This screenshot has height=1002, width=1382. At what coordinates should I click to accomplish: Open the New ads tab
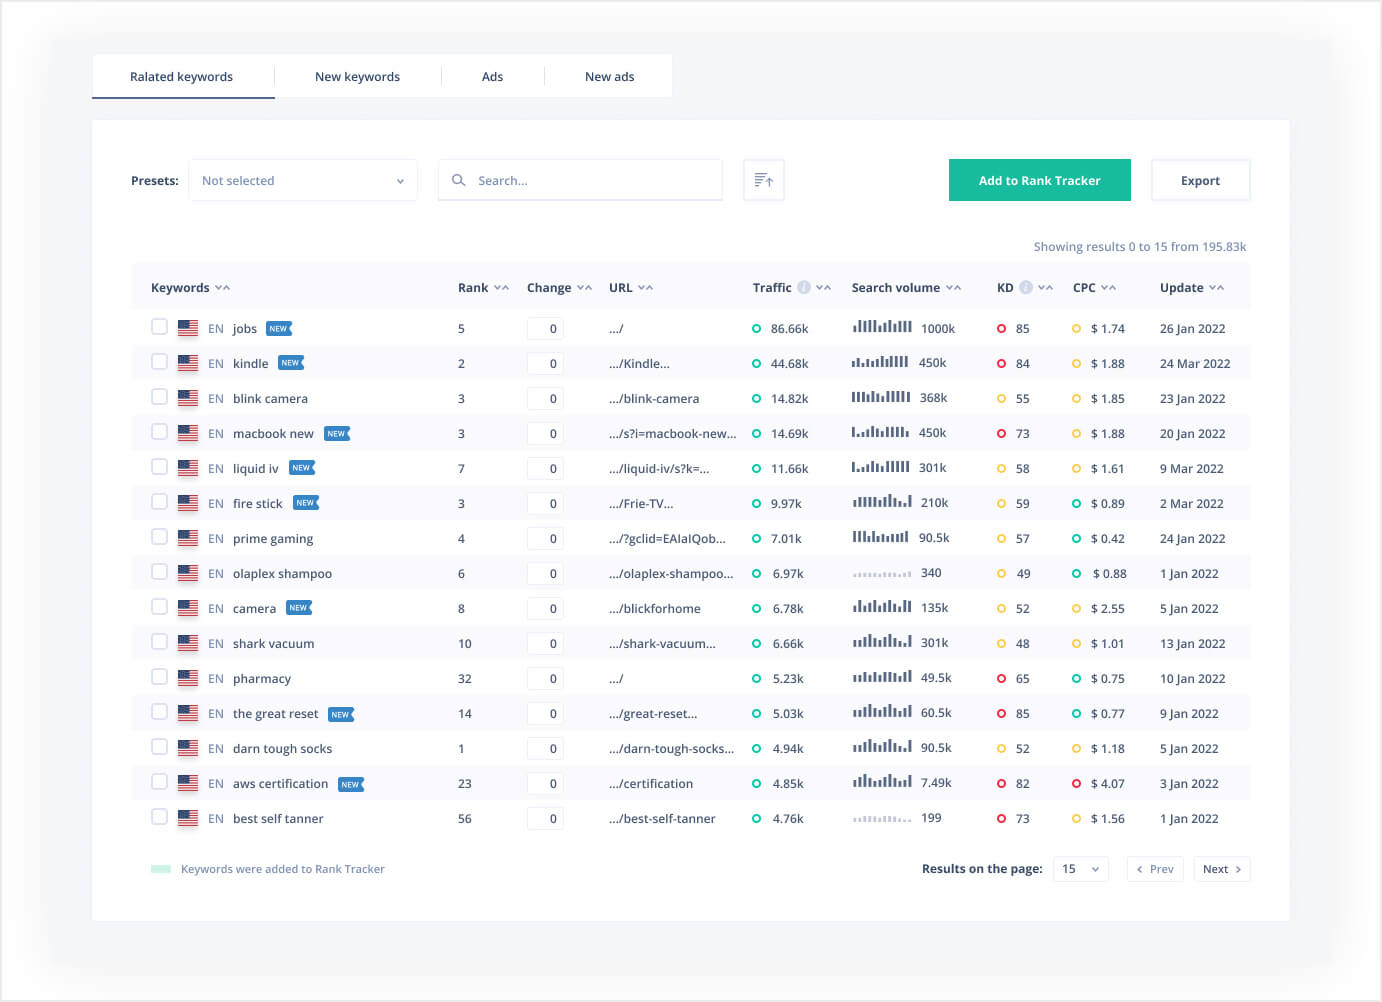pos(610,77)
